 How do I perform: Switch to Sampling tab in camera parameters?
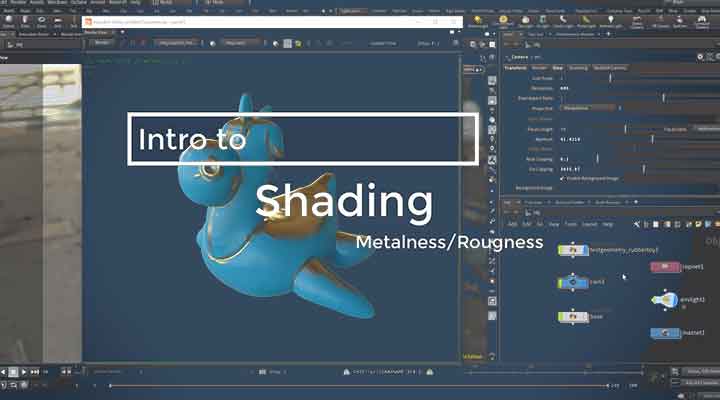tap(578, 68)
